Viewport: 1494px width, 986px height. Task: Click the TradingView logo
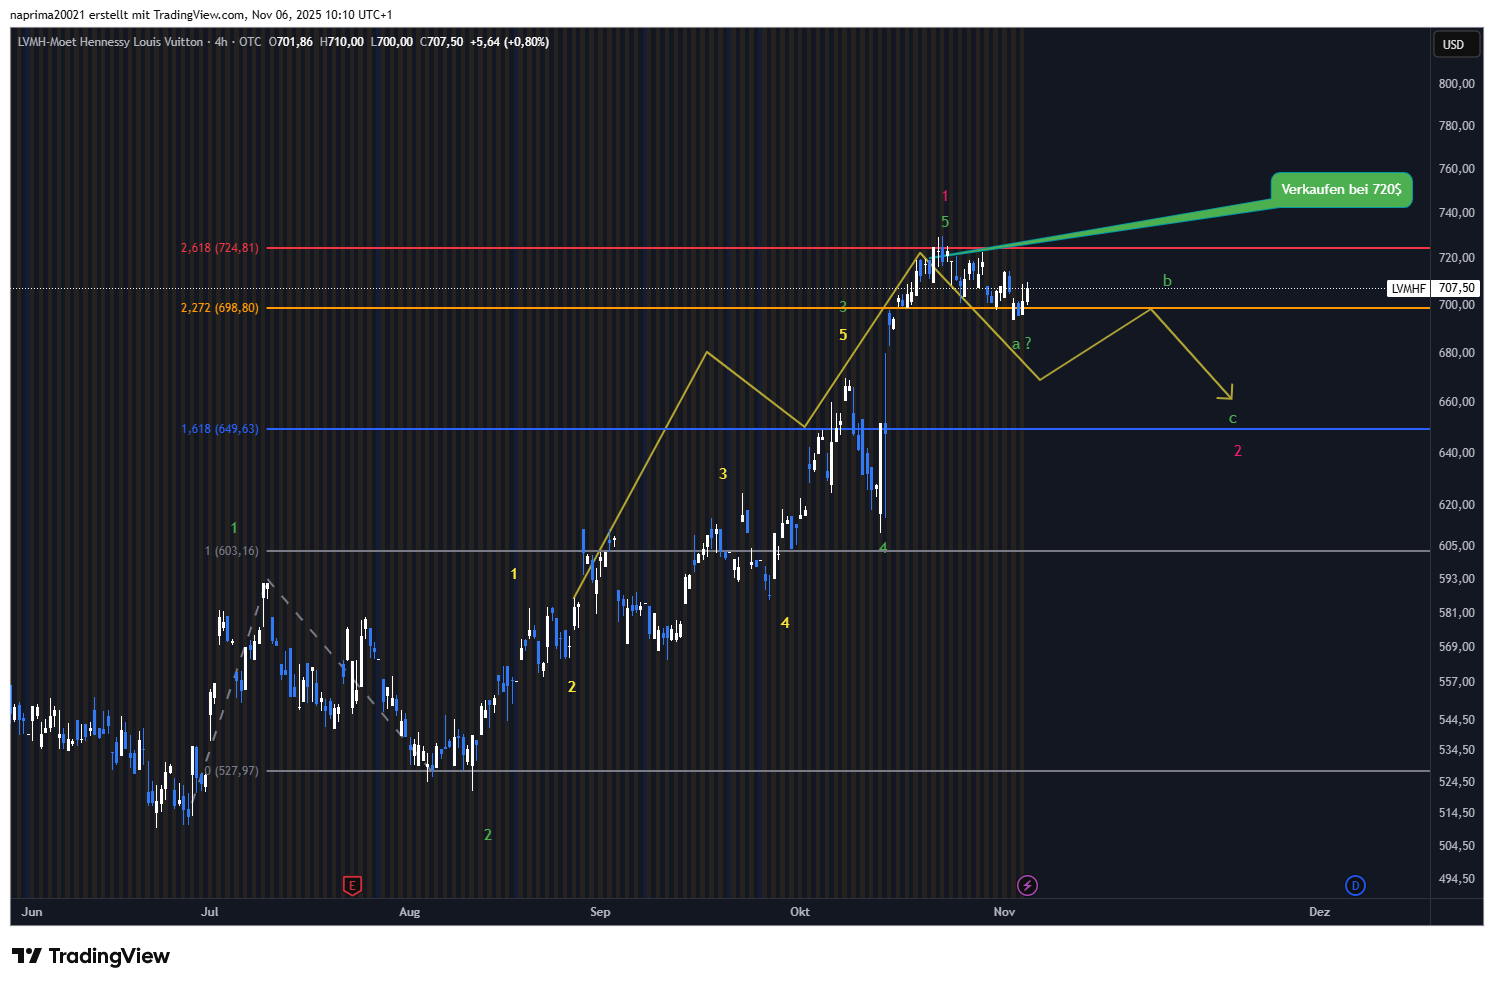point(91,956)
